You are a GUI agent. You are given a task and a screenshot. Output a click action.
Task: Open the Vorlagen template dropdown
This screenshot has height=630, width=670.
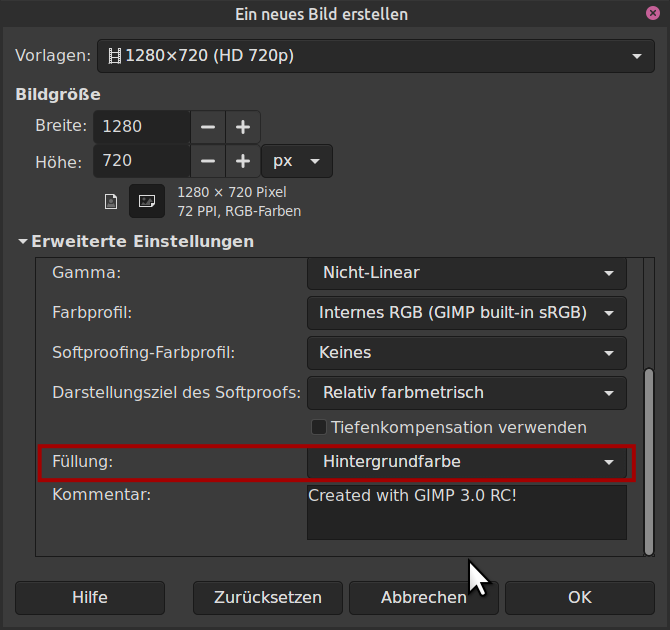(376, 56)
